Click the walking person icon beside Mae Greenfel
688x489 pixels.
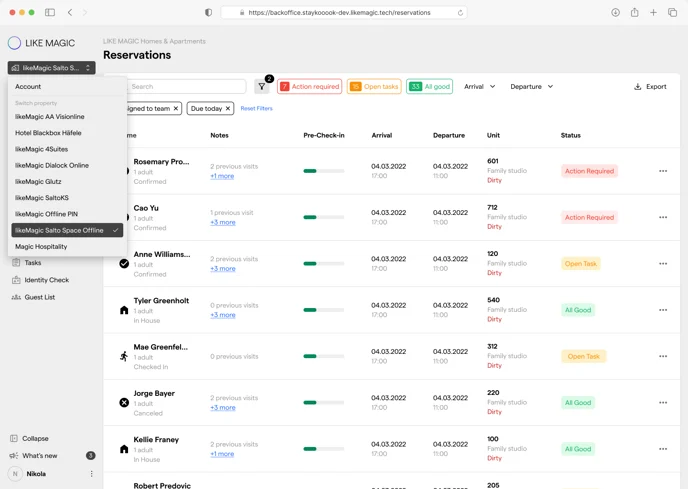tap(124, 356)
